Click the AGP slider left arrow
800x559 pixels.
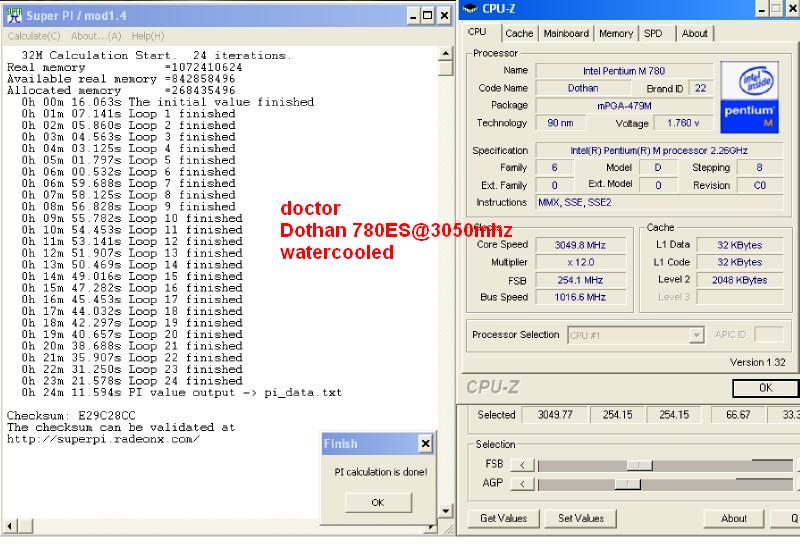522,484
